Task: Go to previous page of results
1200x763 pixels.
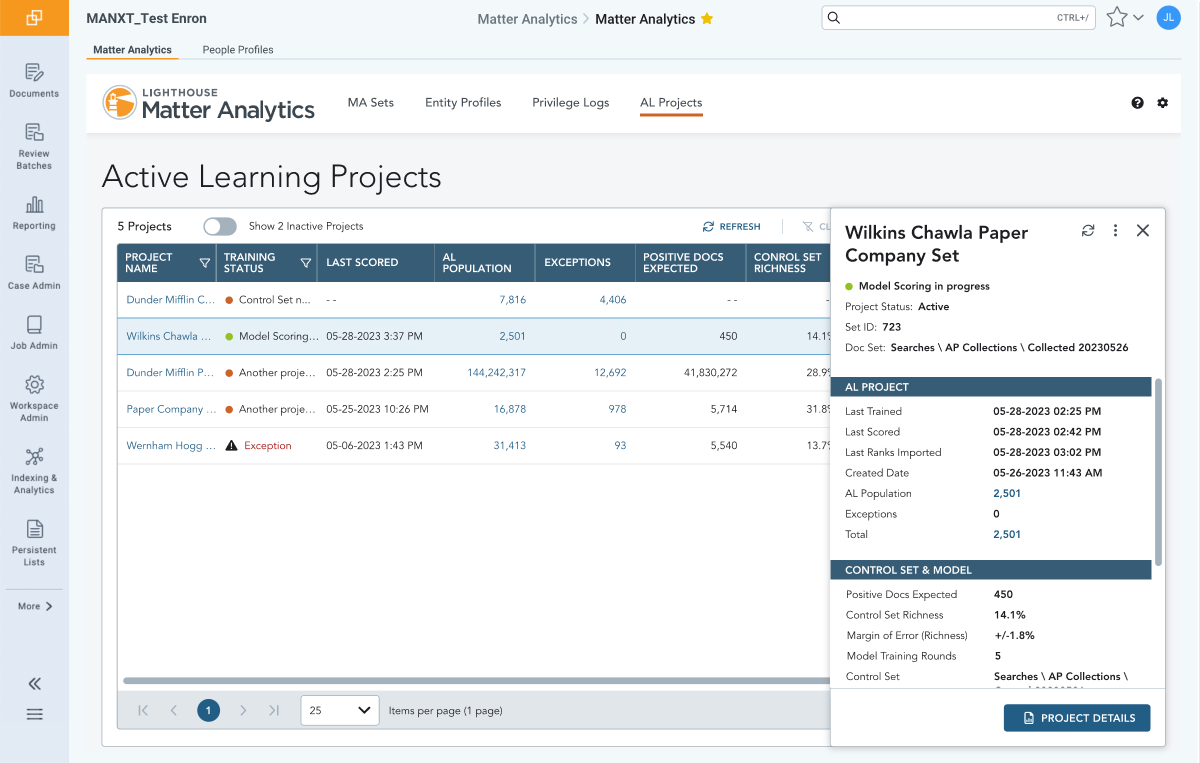Action: click(x=174, y=710)
